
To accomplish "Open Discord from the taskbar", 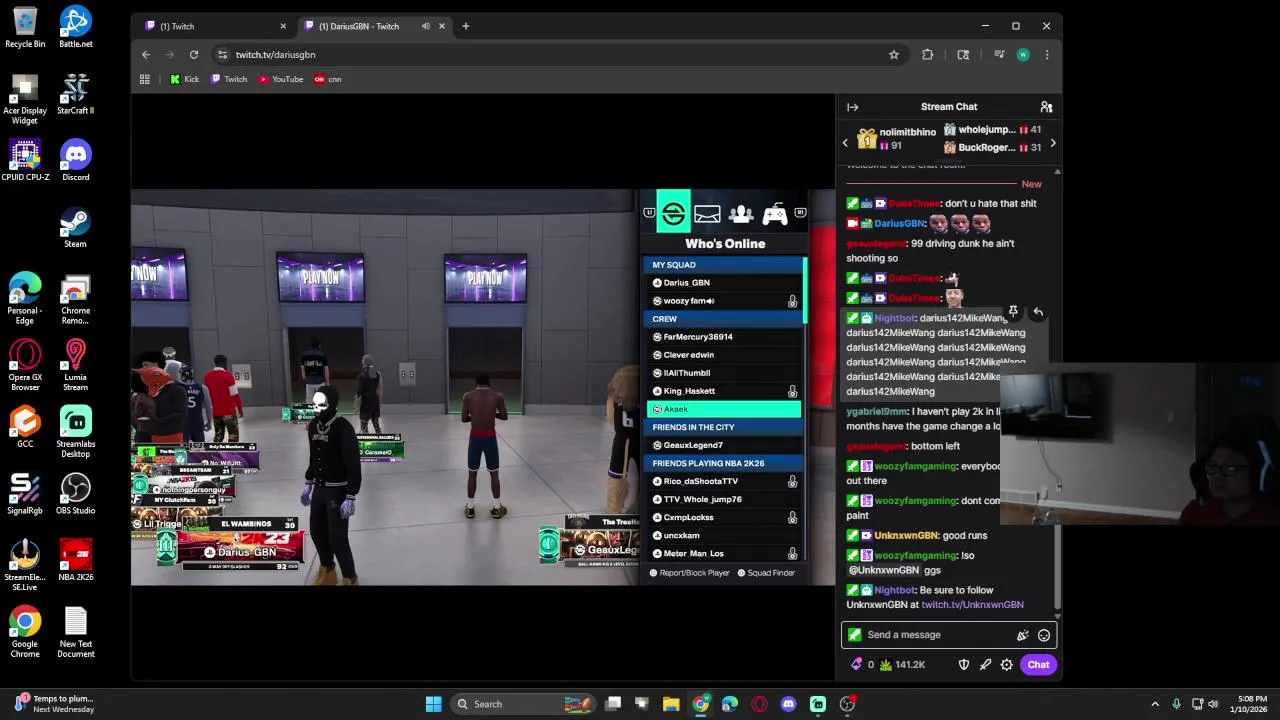I will tap(789, 704).
